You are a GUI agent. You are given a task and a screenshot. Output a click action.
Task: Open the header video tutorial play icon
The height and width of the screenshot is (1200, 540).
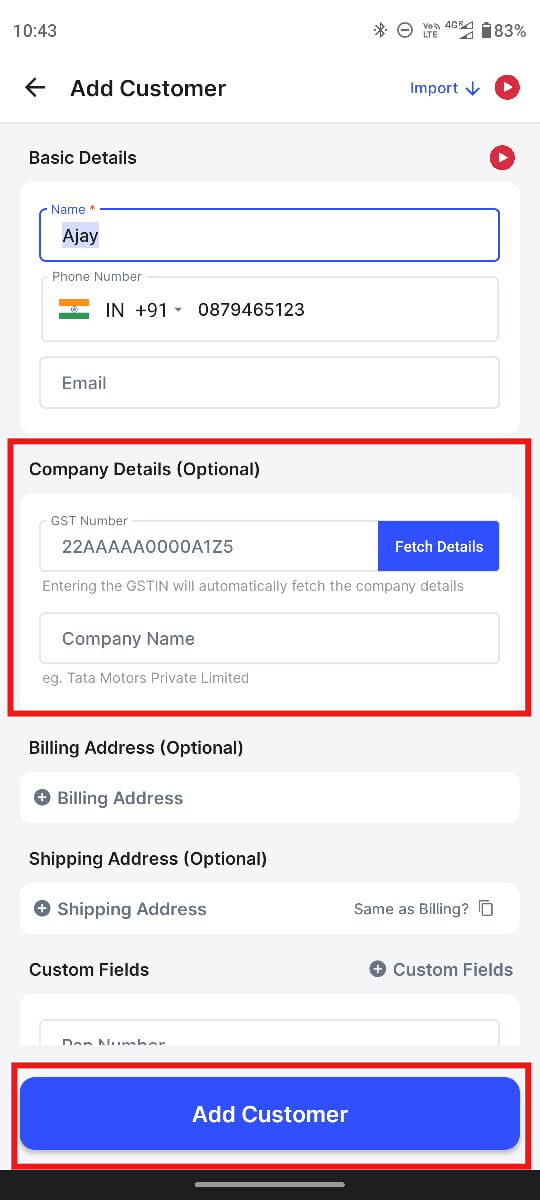508,88
